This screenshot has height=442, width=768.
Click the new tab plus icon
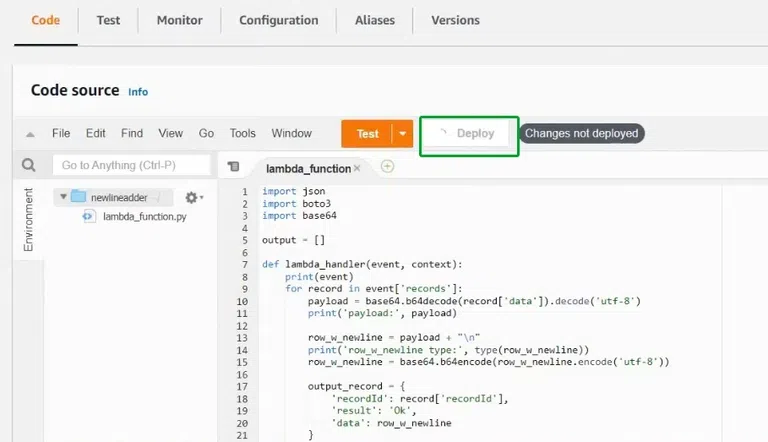pos(387,167)
